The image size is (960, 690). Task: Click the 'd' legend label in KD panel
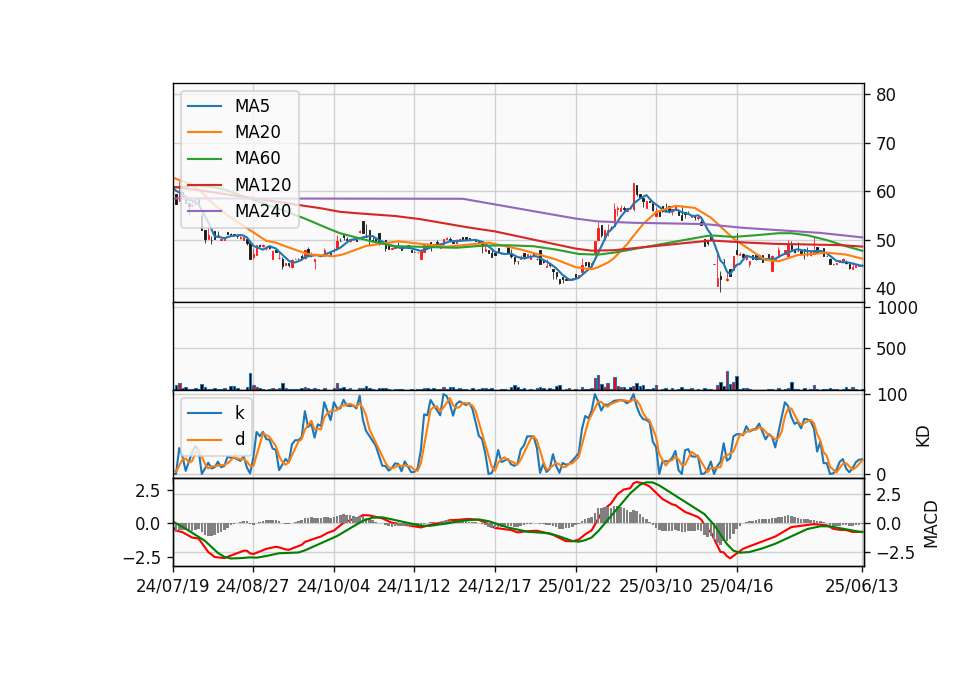tap(239, 439)
